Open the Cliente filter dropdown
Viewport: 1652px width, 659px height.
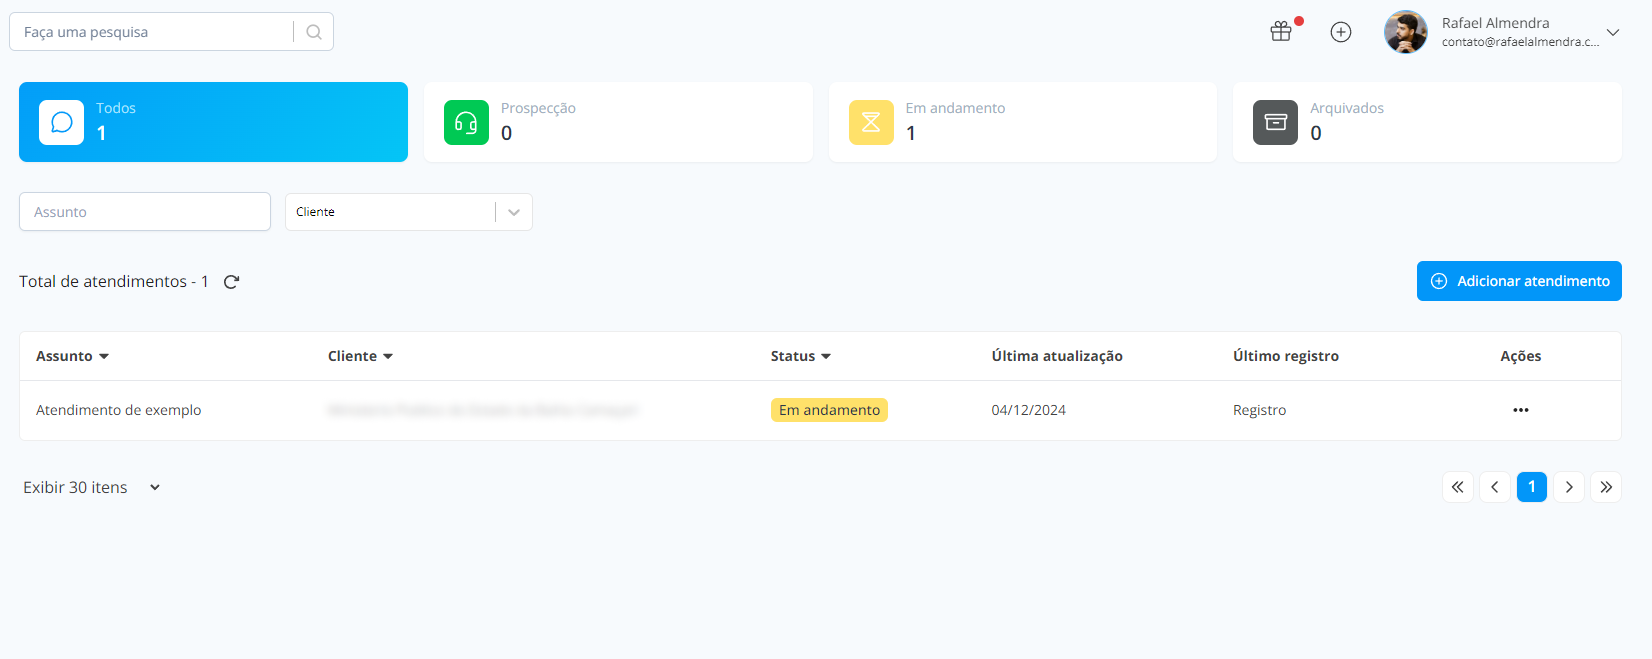click(409, 212)
